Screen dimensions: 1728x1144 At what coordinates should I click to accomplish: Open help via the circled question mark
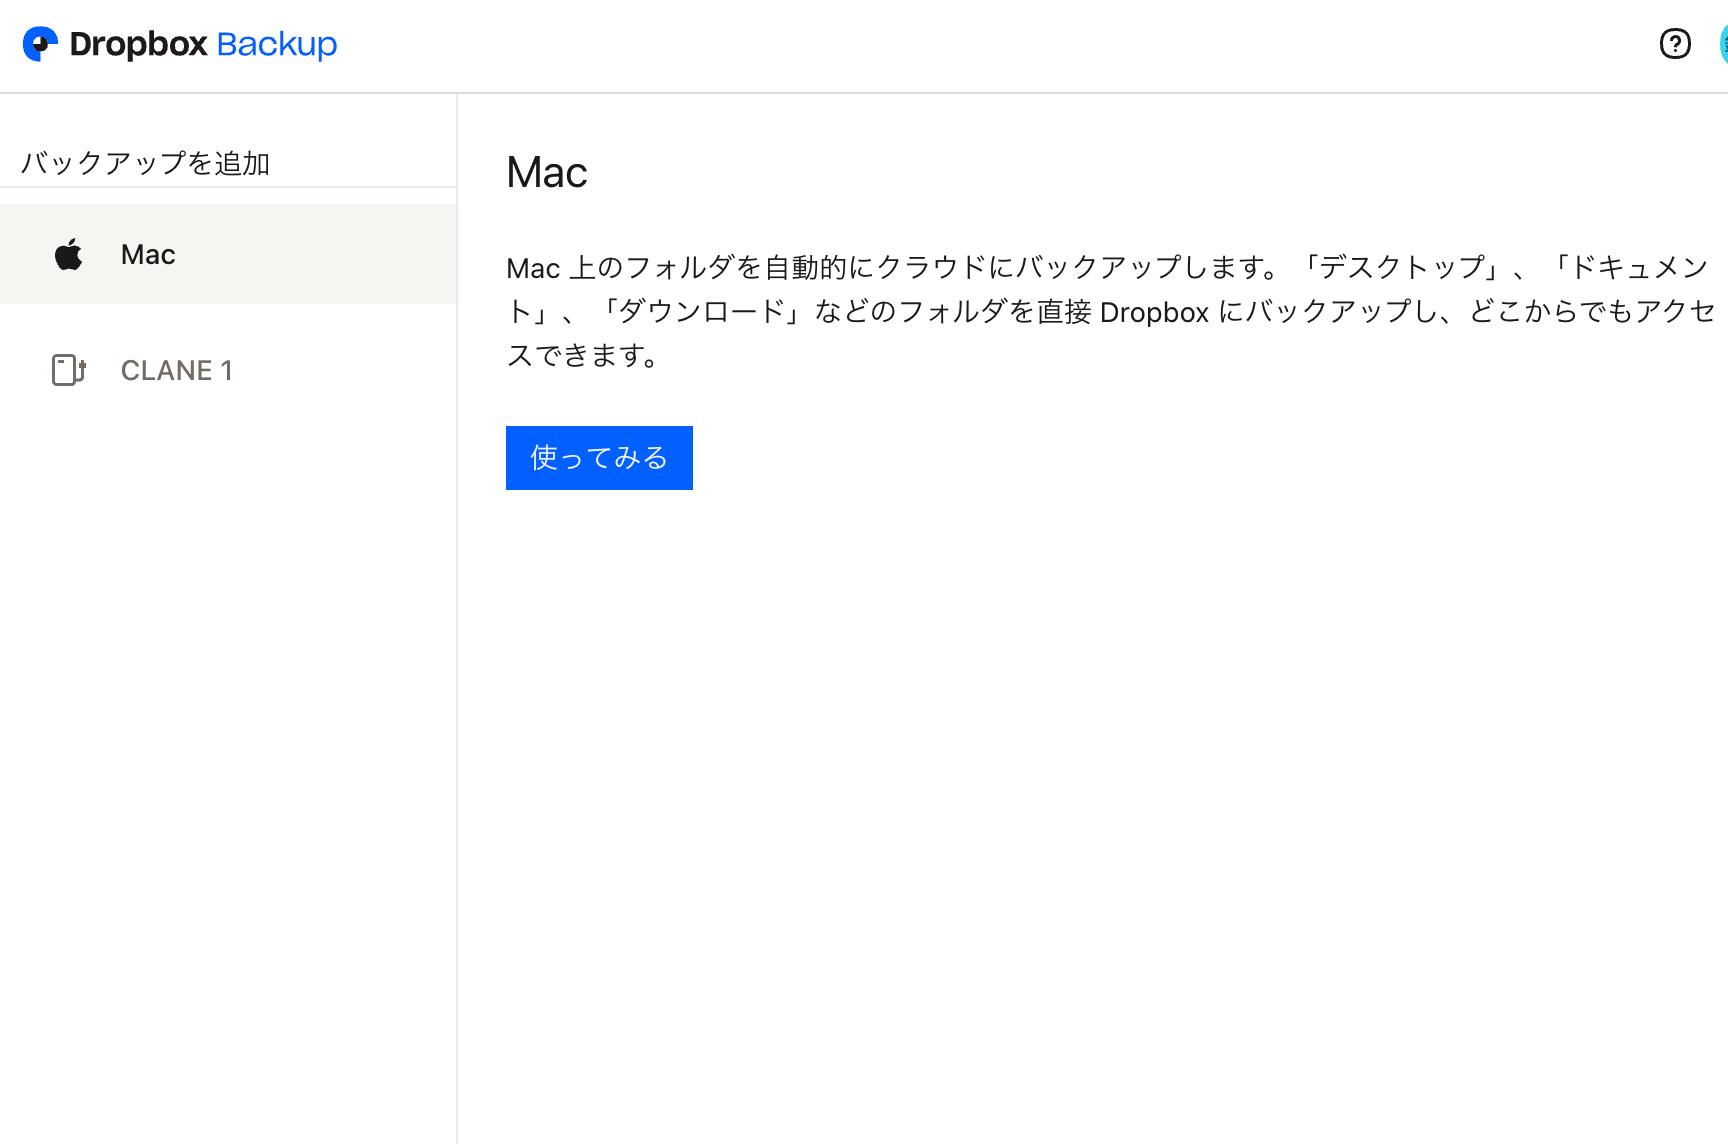(x=1675, y=43)
